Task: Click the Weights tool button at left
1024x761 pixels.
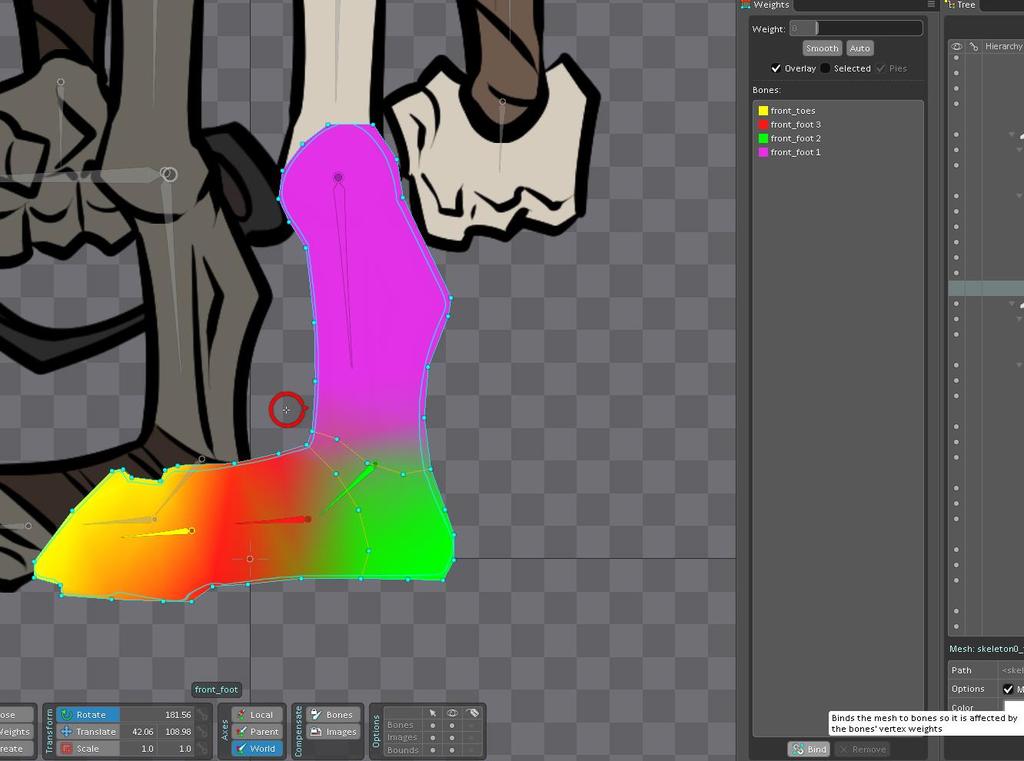Action: click(16, 732)
